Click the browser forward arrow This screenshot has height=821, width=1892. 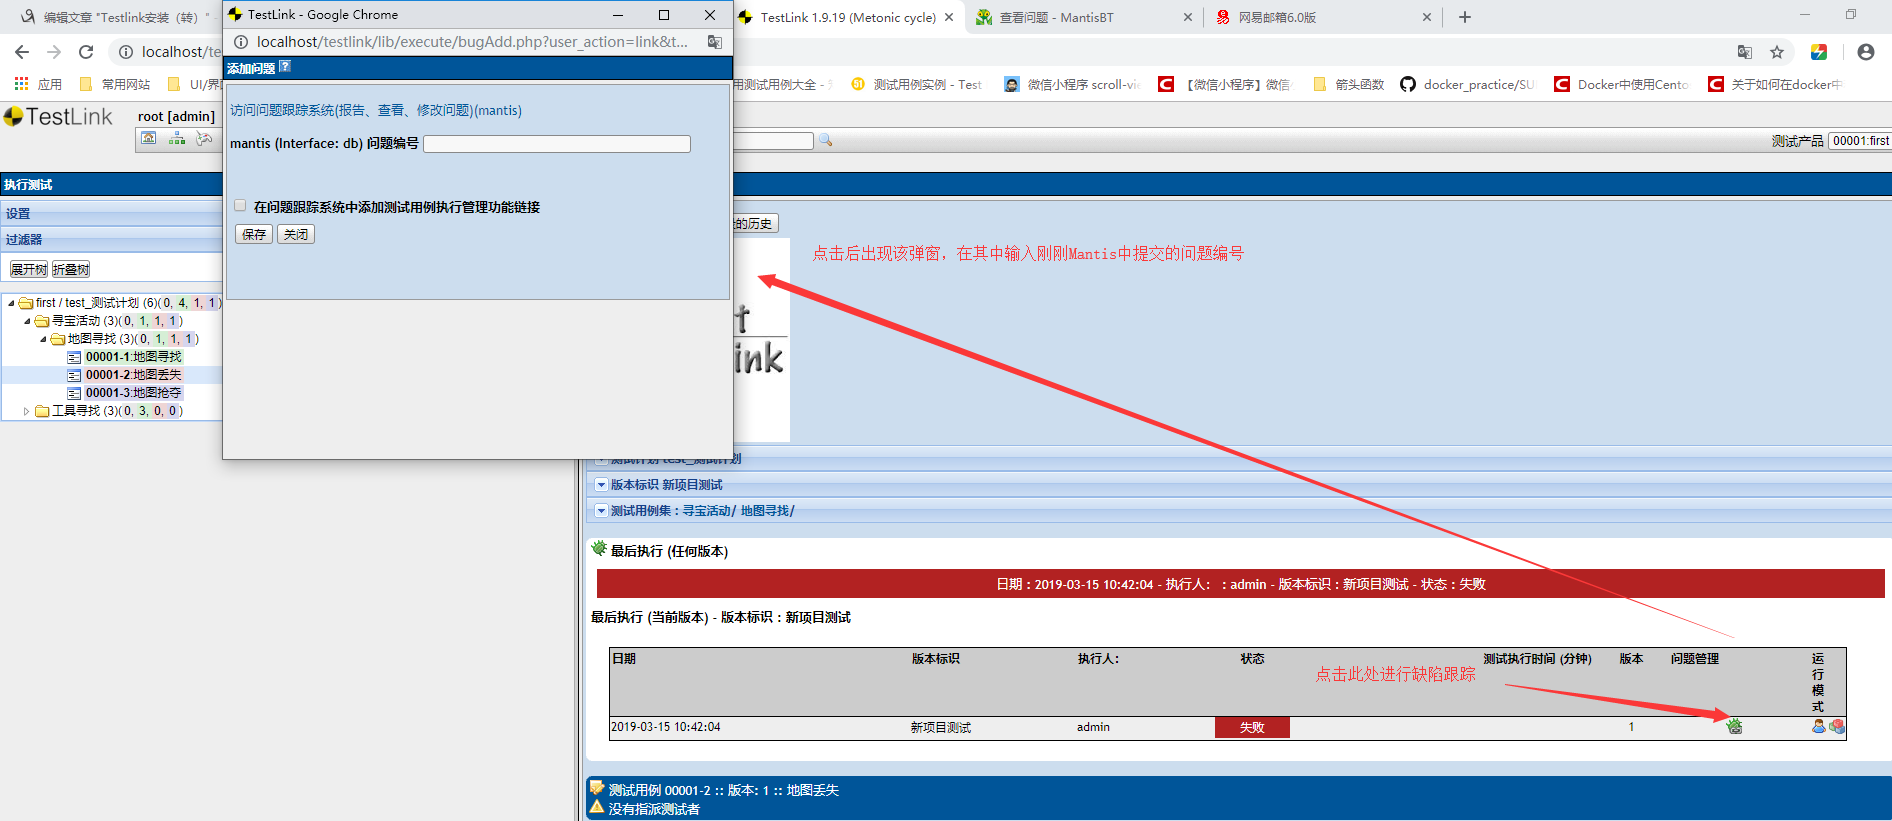[x=54, y=52]
